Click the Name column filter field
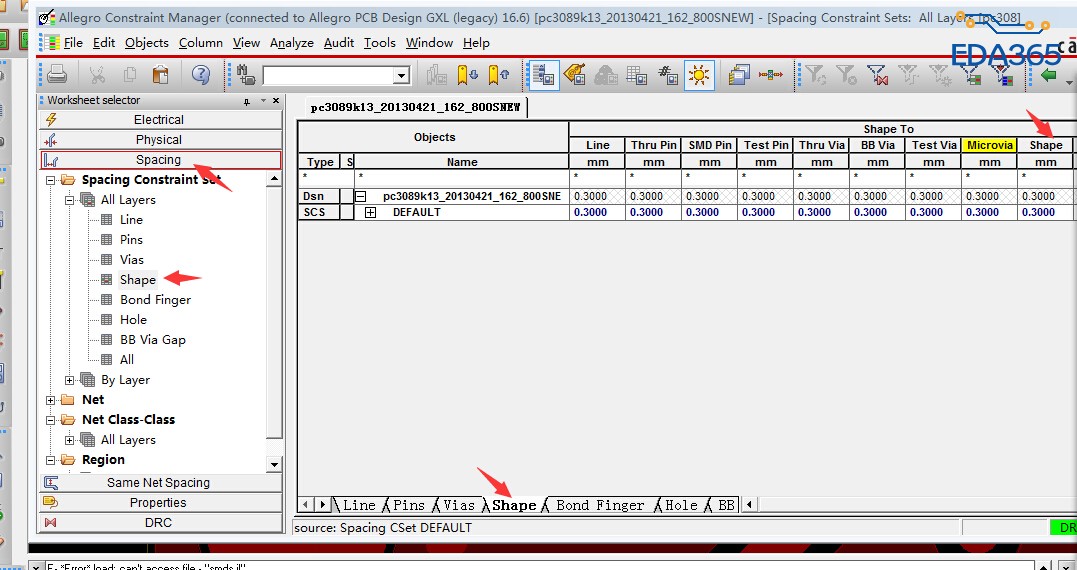Viewport: 1077px width, 570px height. [462, 177]
